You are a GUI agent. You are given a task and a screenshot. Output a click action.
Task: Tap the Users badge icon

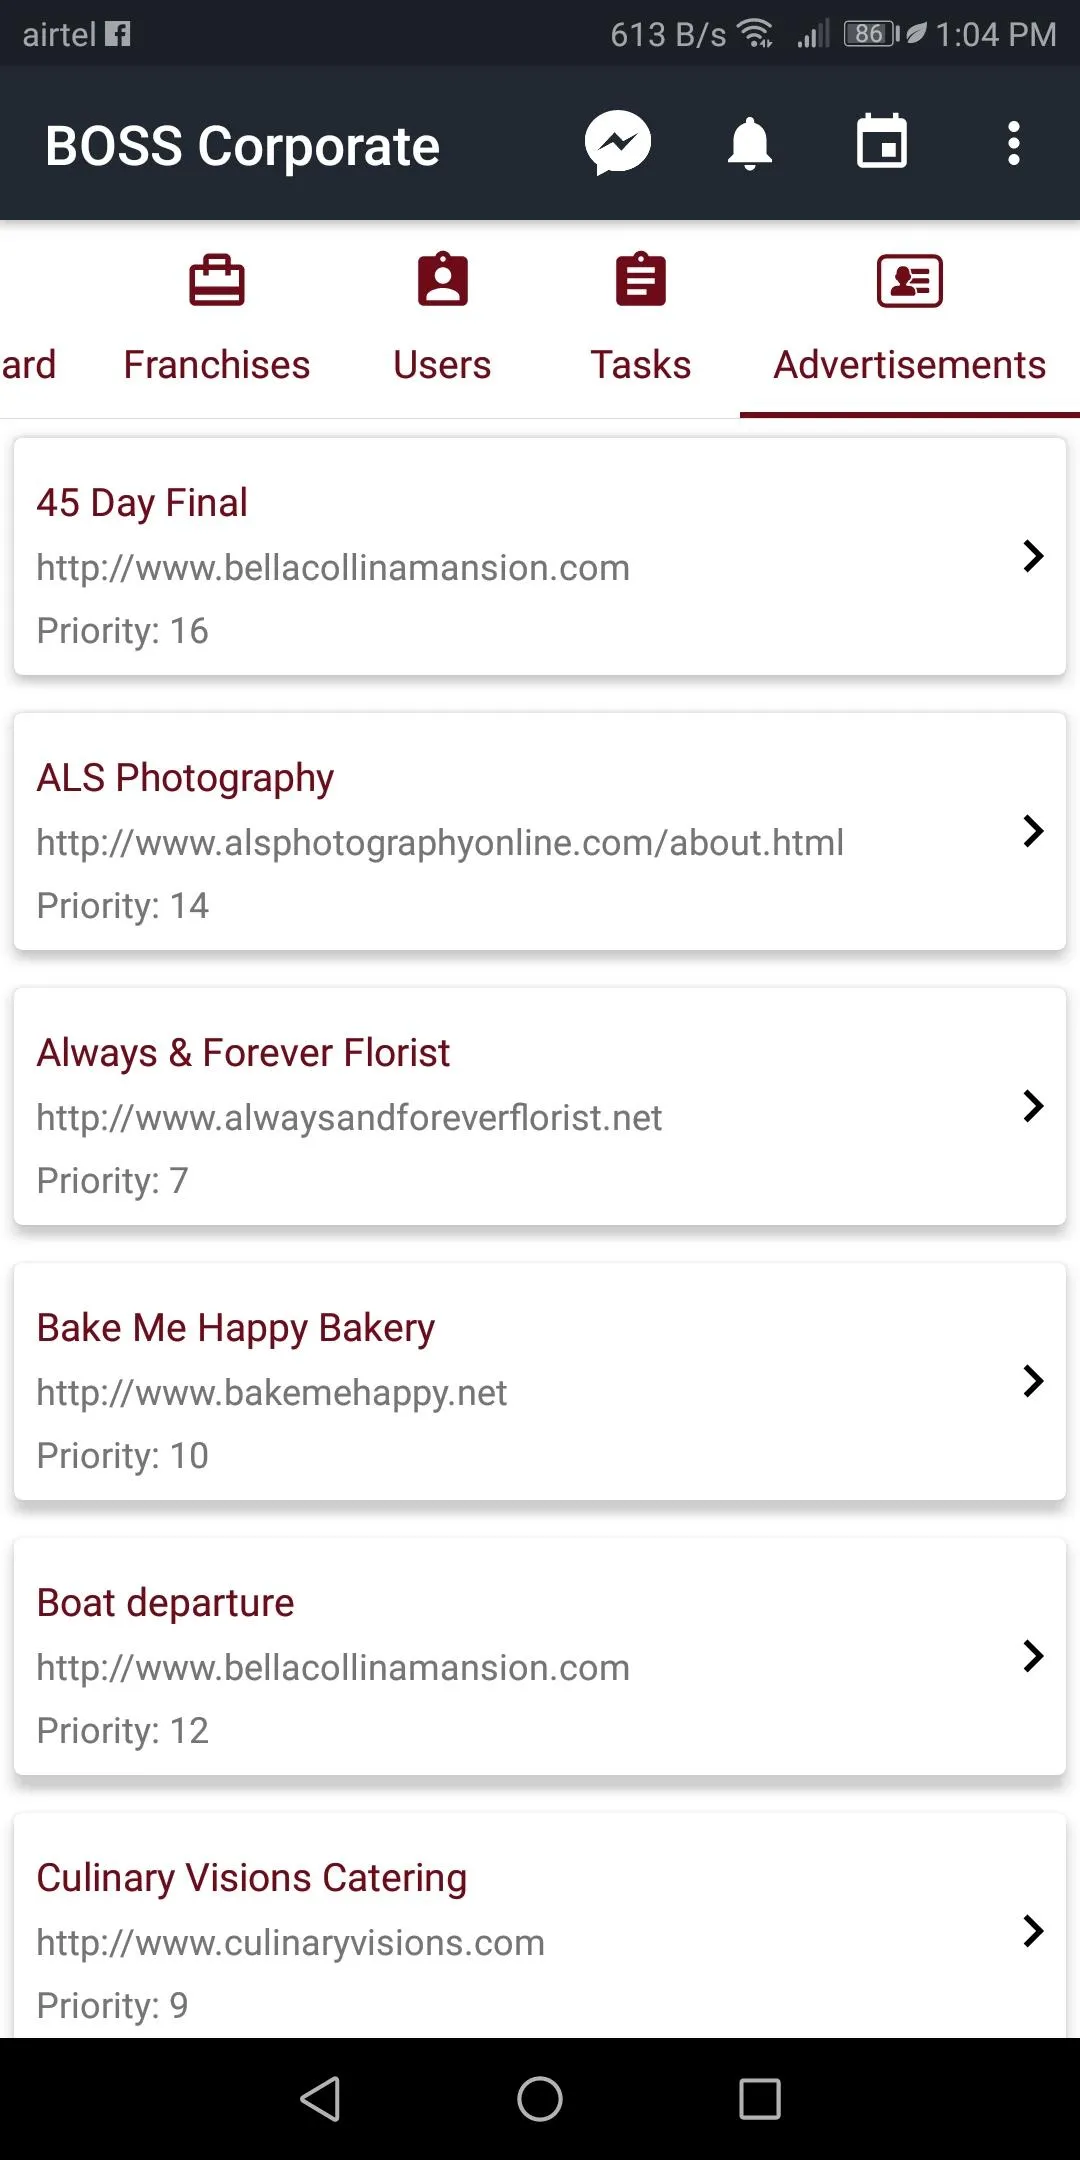(442, 280)
